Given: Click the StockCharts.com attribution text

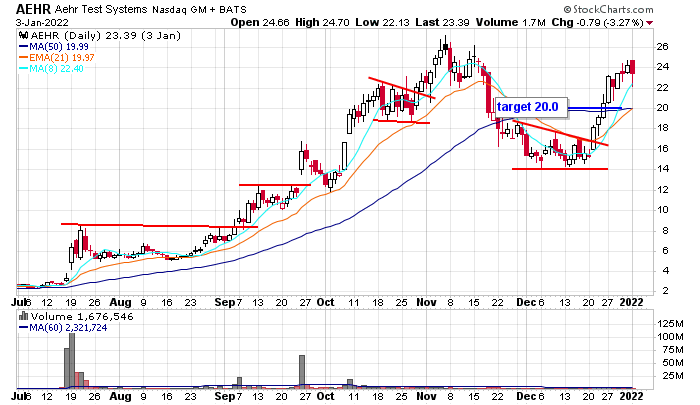Looking at the screenshot, I should pyautogui.click(x=608, y=9).
